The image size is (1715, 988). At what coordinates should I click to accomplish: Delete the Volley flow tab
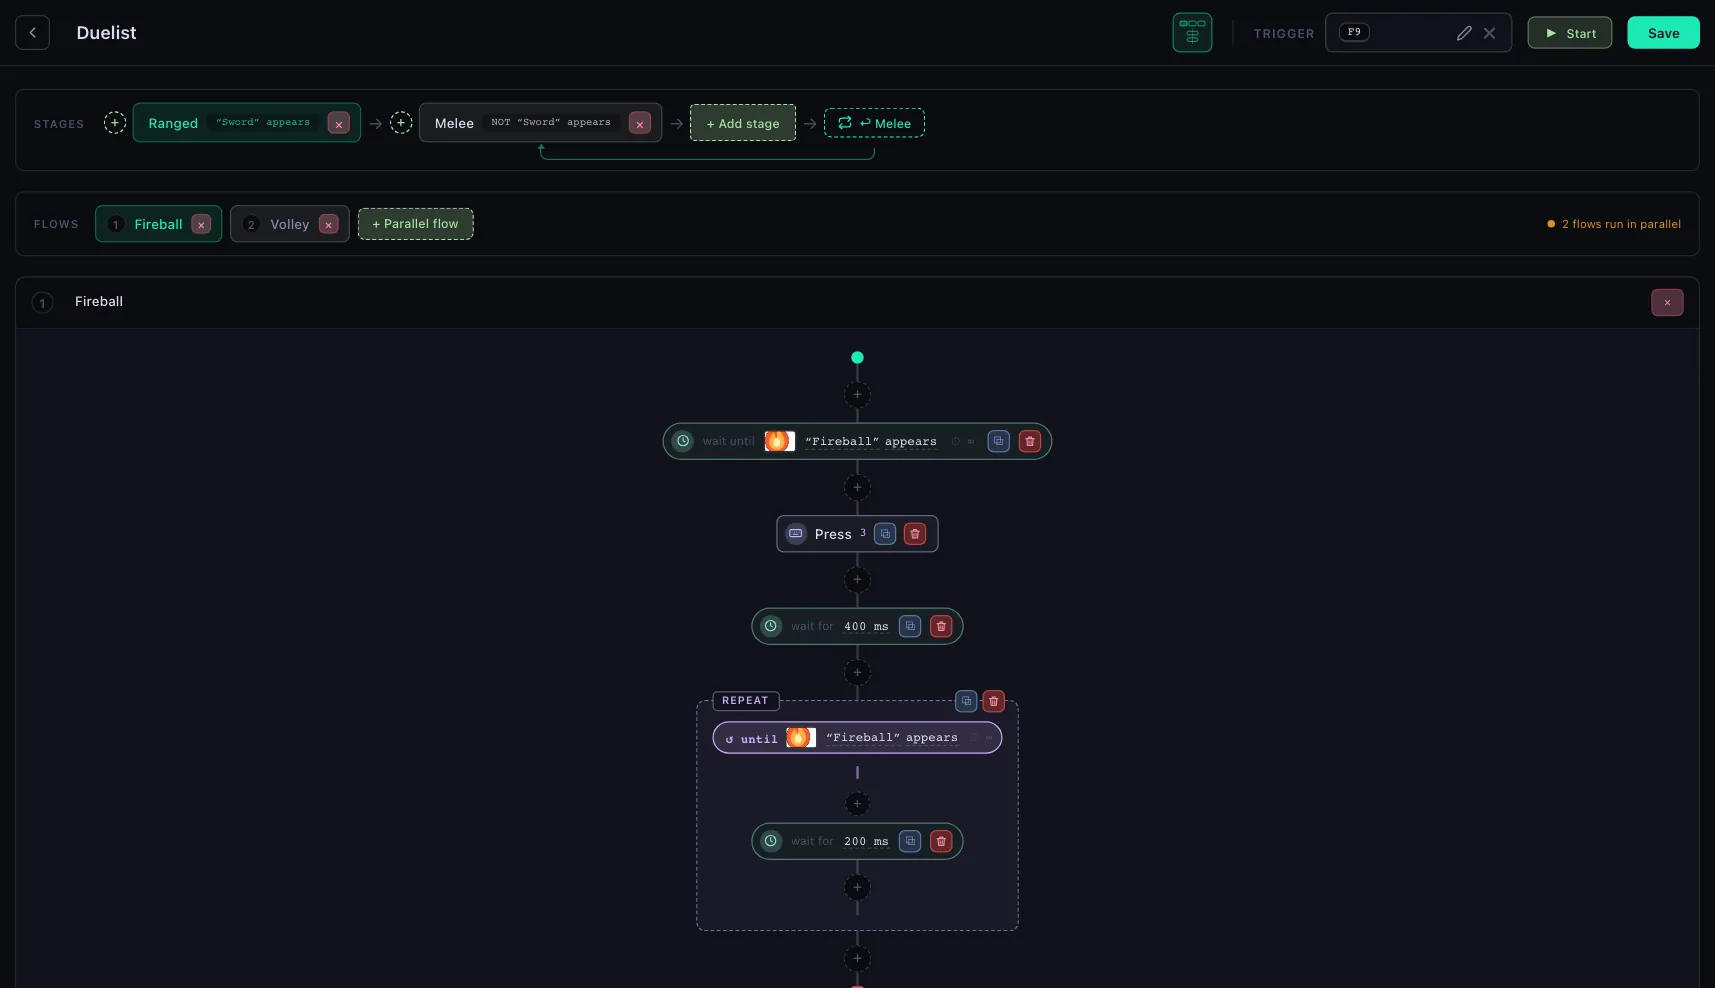pyautogui.click(x=329, y=224)
